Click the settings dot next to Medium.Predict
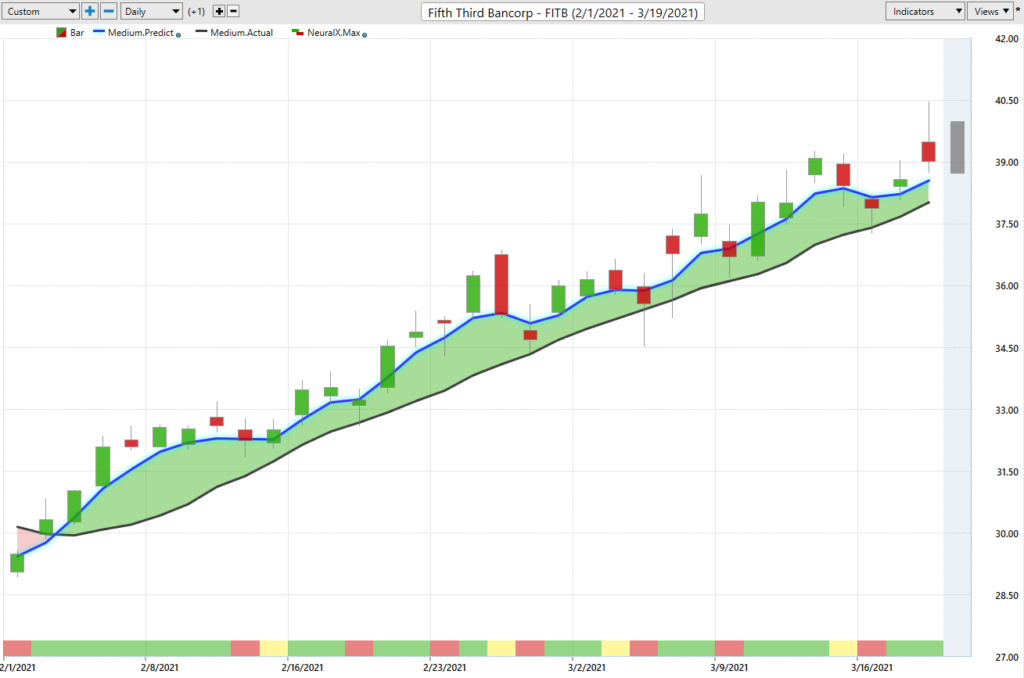The width and height of the screenshot is (1024, 678). coord(178,35)
